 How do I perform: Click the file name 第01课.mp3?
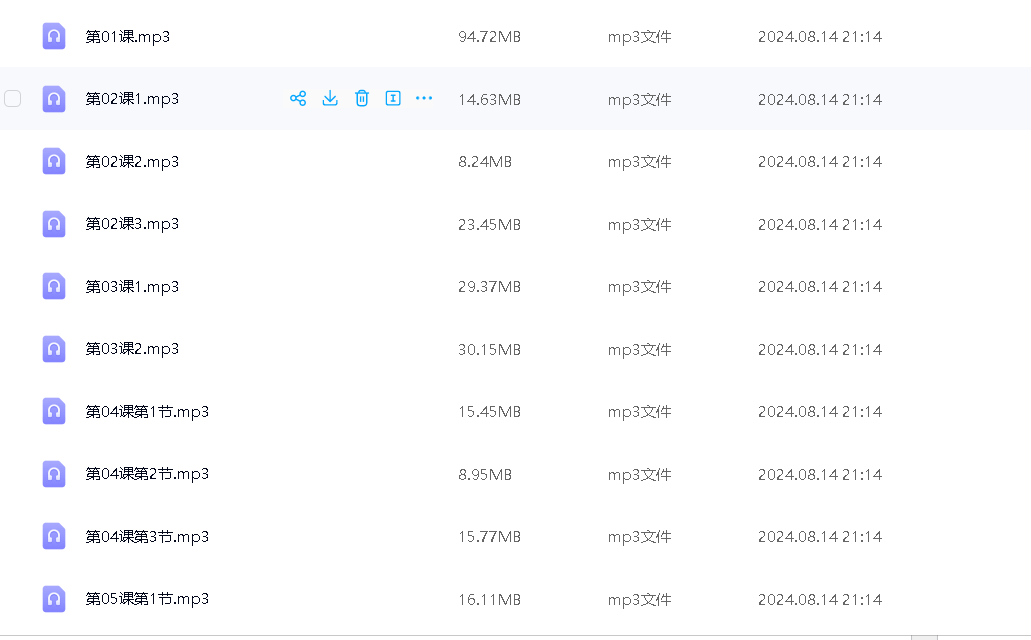click(128, 37)
